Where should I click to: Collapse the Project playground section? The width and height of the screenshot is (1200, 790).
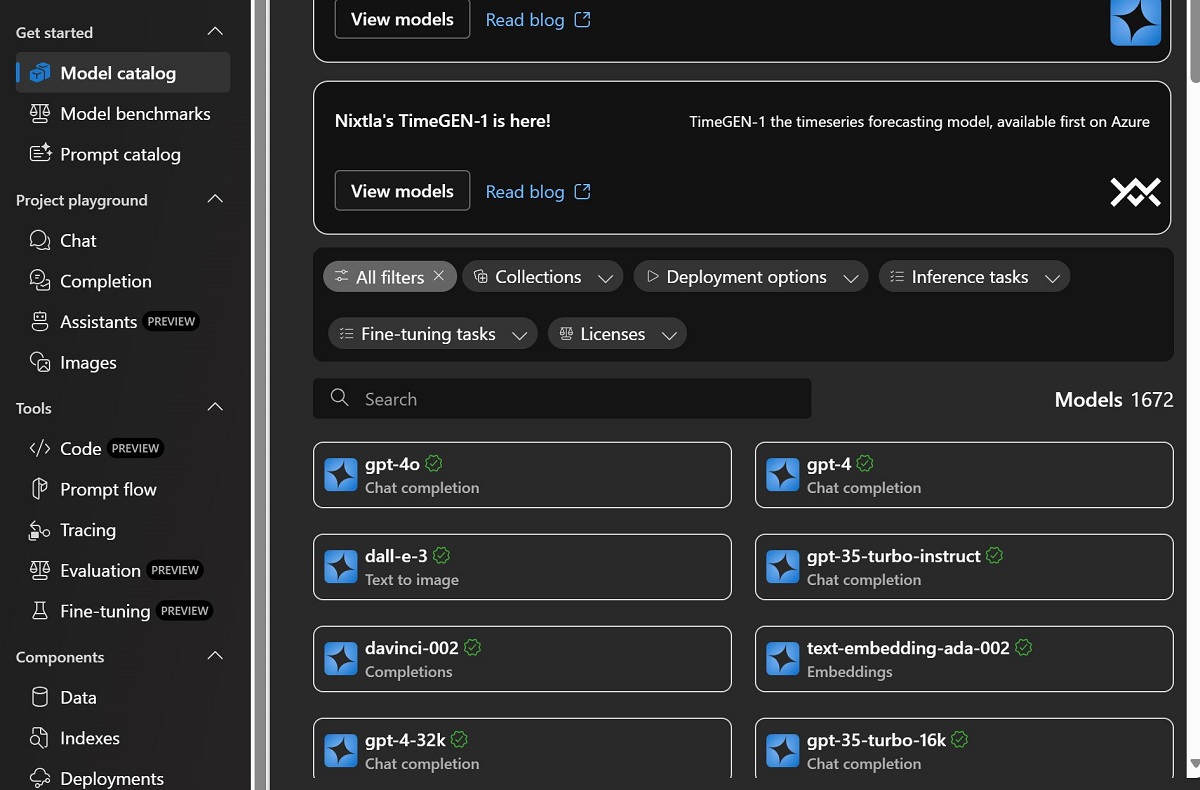point(215,199)
